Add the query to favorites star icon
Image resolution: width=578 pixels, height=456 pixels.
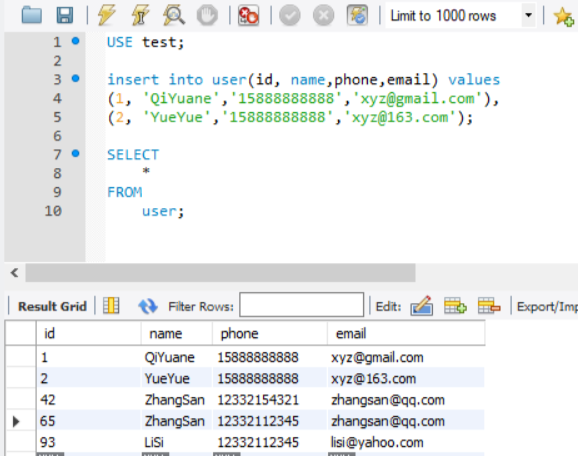click(x=564, y=16)
